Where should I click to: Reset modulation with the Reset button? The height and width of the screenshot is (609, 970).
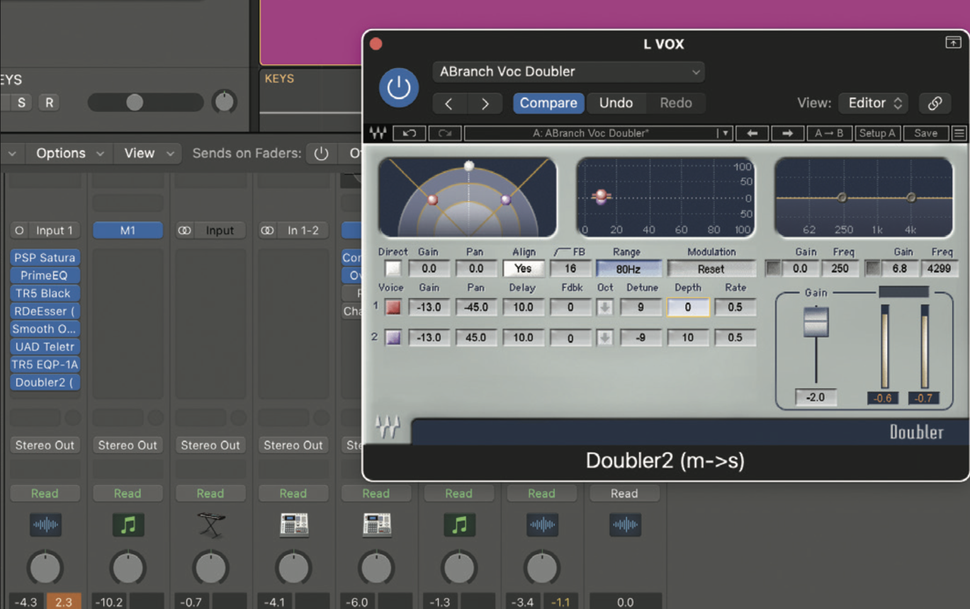tap(712, 267)
